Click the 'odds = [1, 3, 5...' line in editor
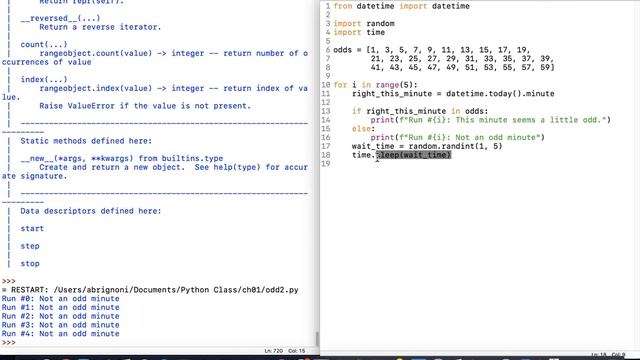The width and height of the screenshot is (640, 360). (431, 50)
